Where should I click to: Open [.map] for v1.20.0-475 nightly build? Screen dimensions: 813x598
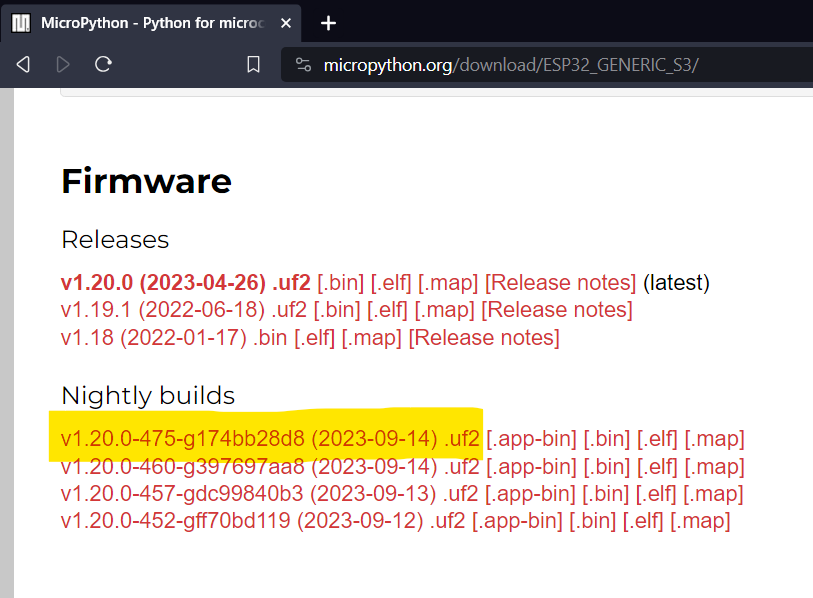[714, 439]
